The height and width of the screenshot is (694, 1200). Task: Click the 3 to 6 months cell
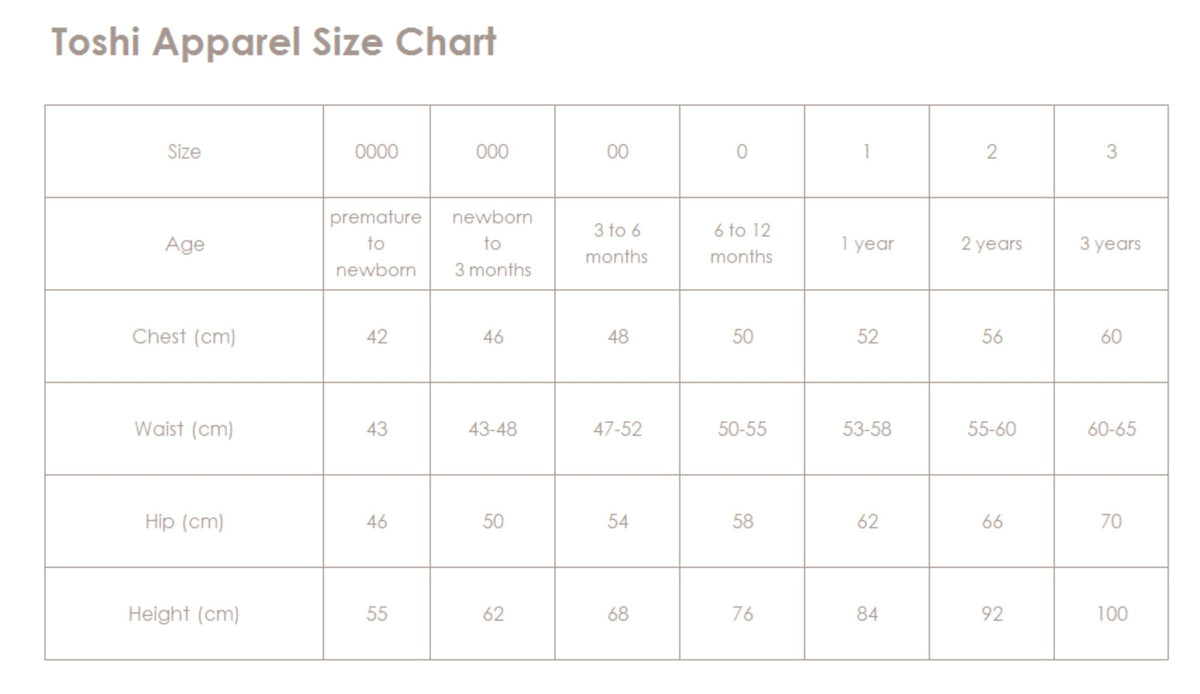617,244
